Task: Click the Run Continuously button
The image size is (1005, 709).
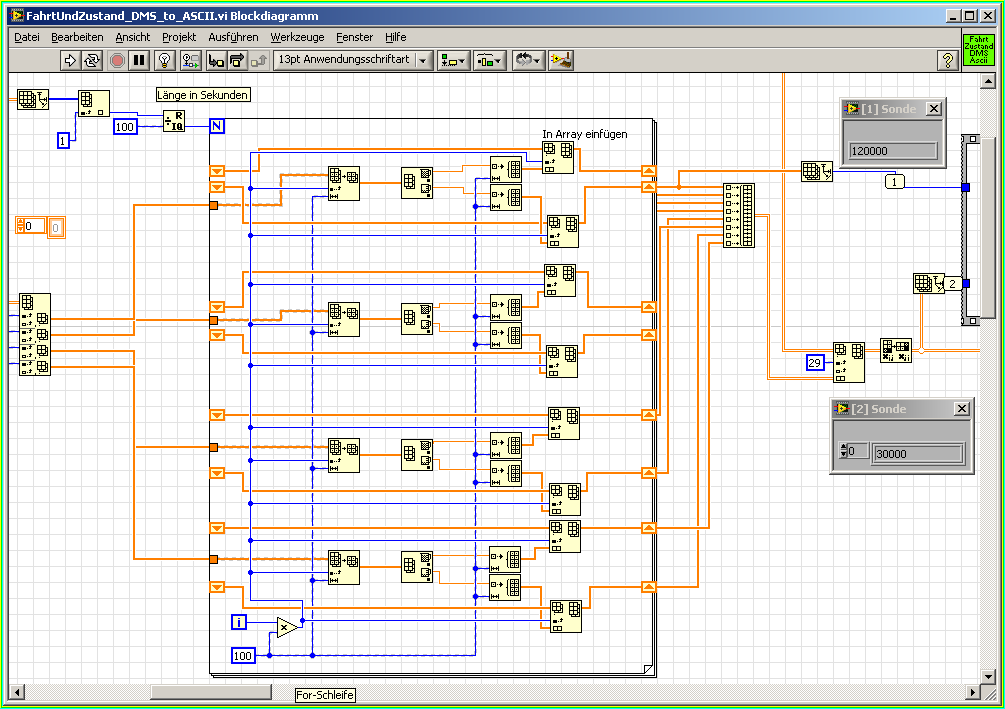Action: pyautogui.click(x=92, y=61)
